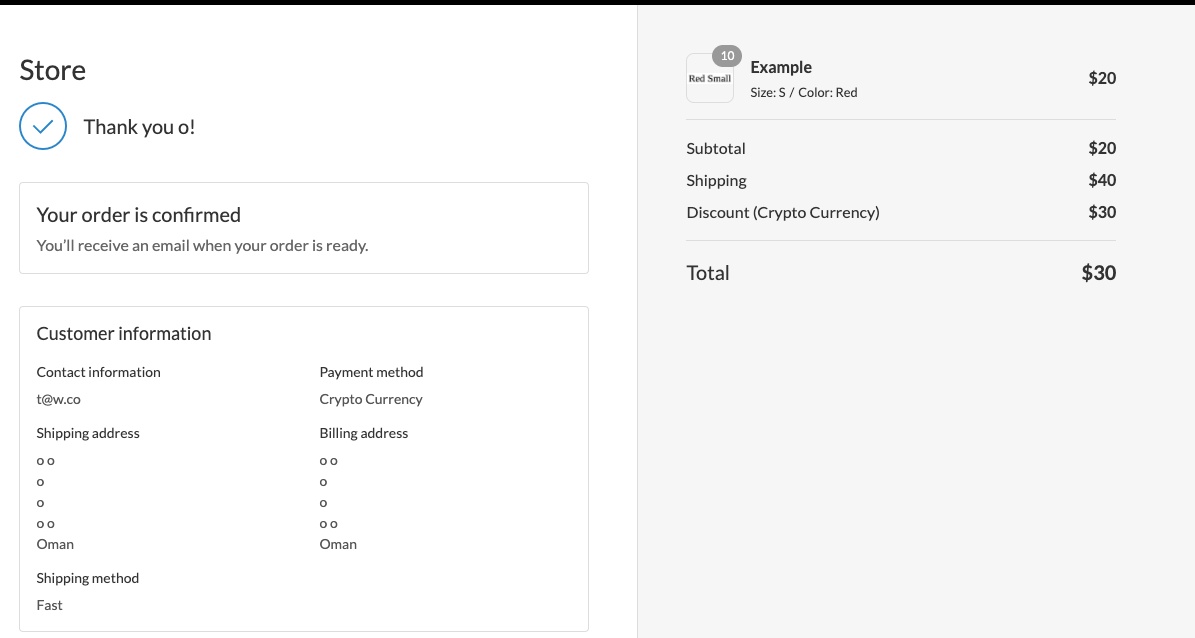Click the Total amount $30
The height and width of the screenshot is (638, 1195).
coord(1099,273)
